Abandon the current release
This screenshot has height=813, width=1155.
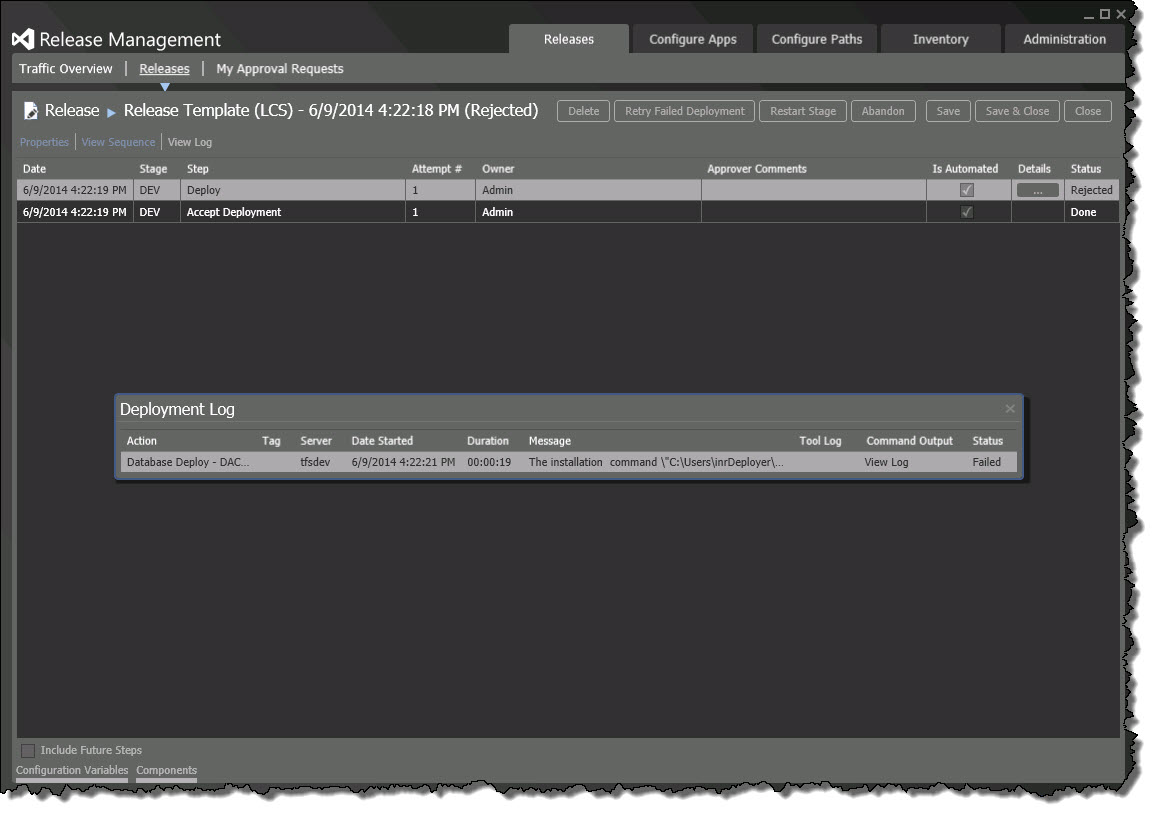883,111
